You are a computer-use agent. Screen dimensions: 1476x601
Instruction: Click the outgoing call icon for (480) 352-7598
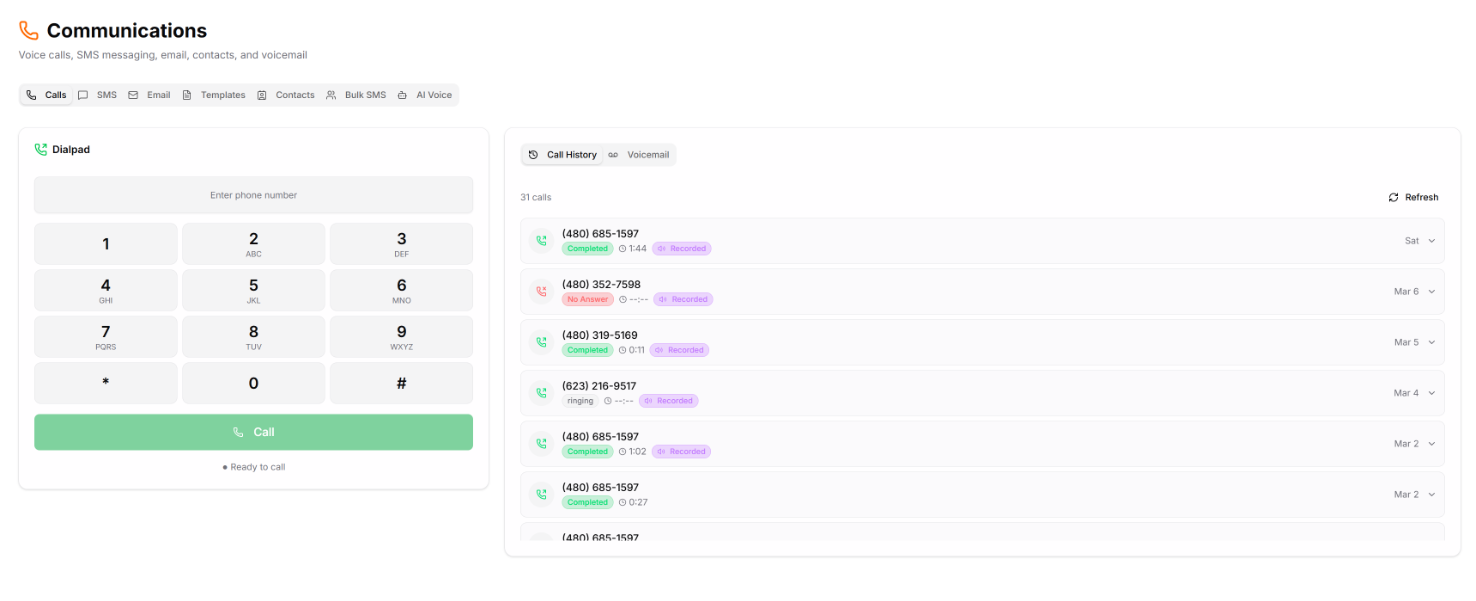pos(541,292)
